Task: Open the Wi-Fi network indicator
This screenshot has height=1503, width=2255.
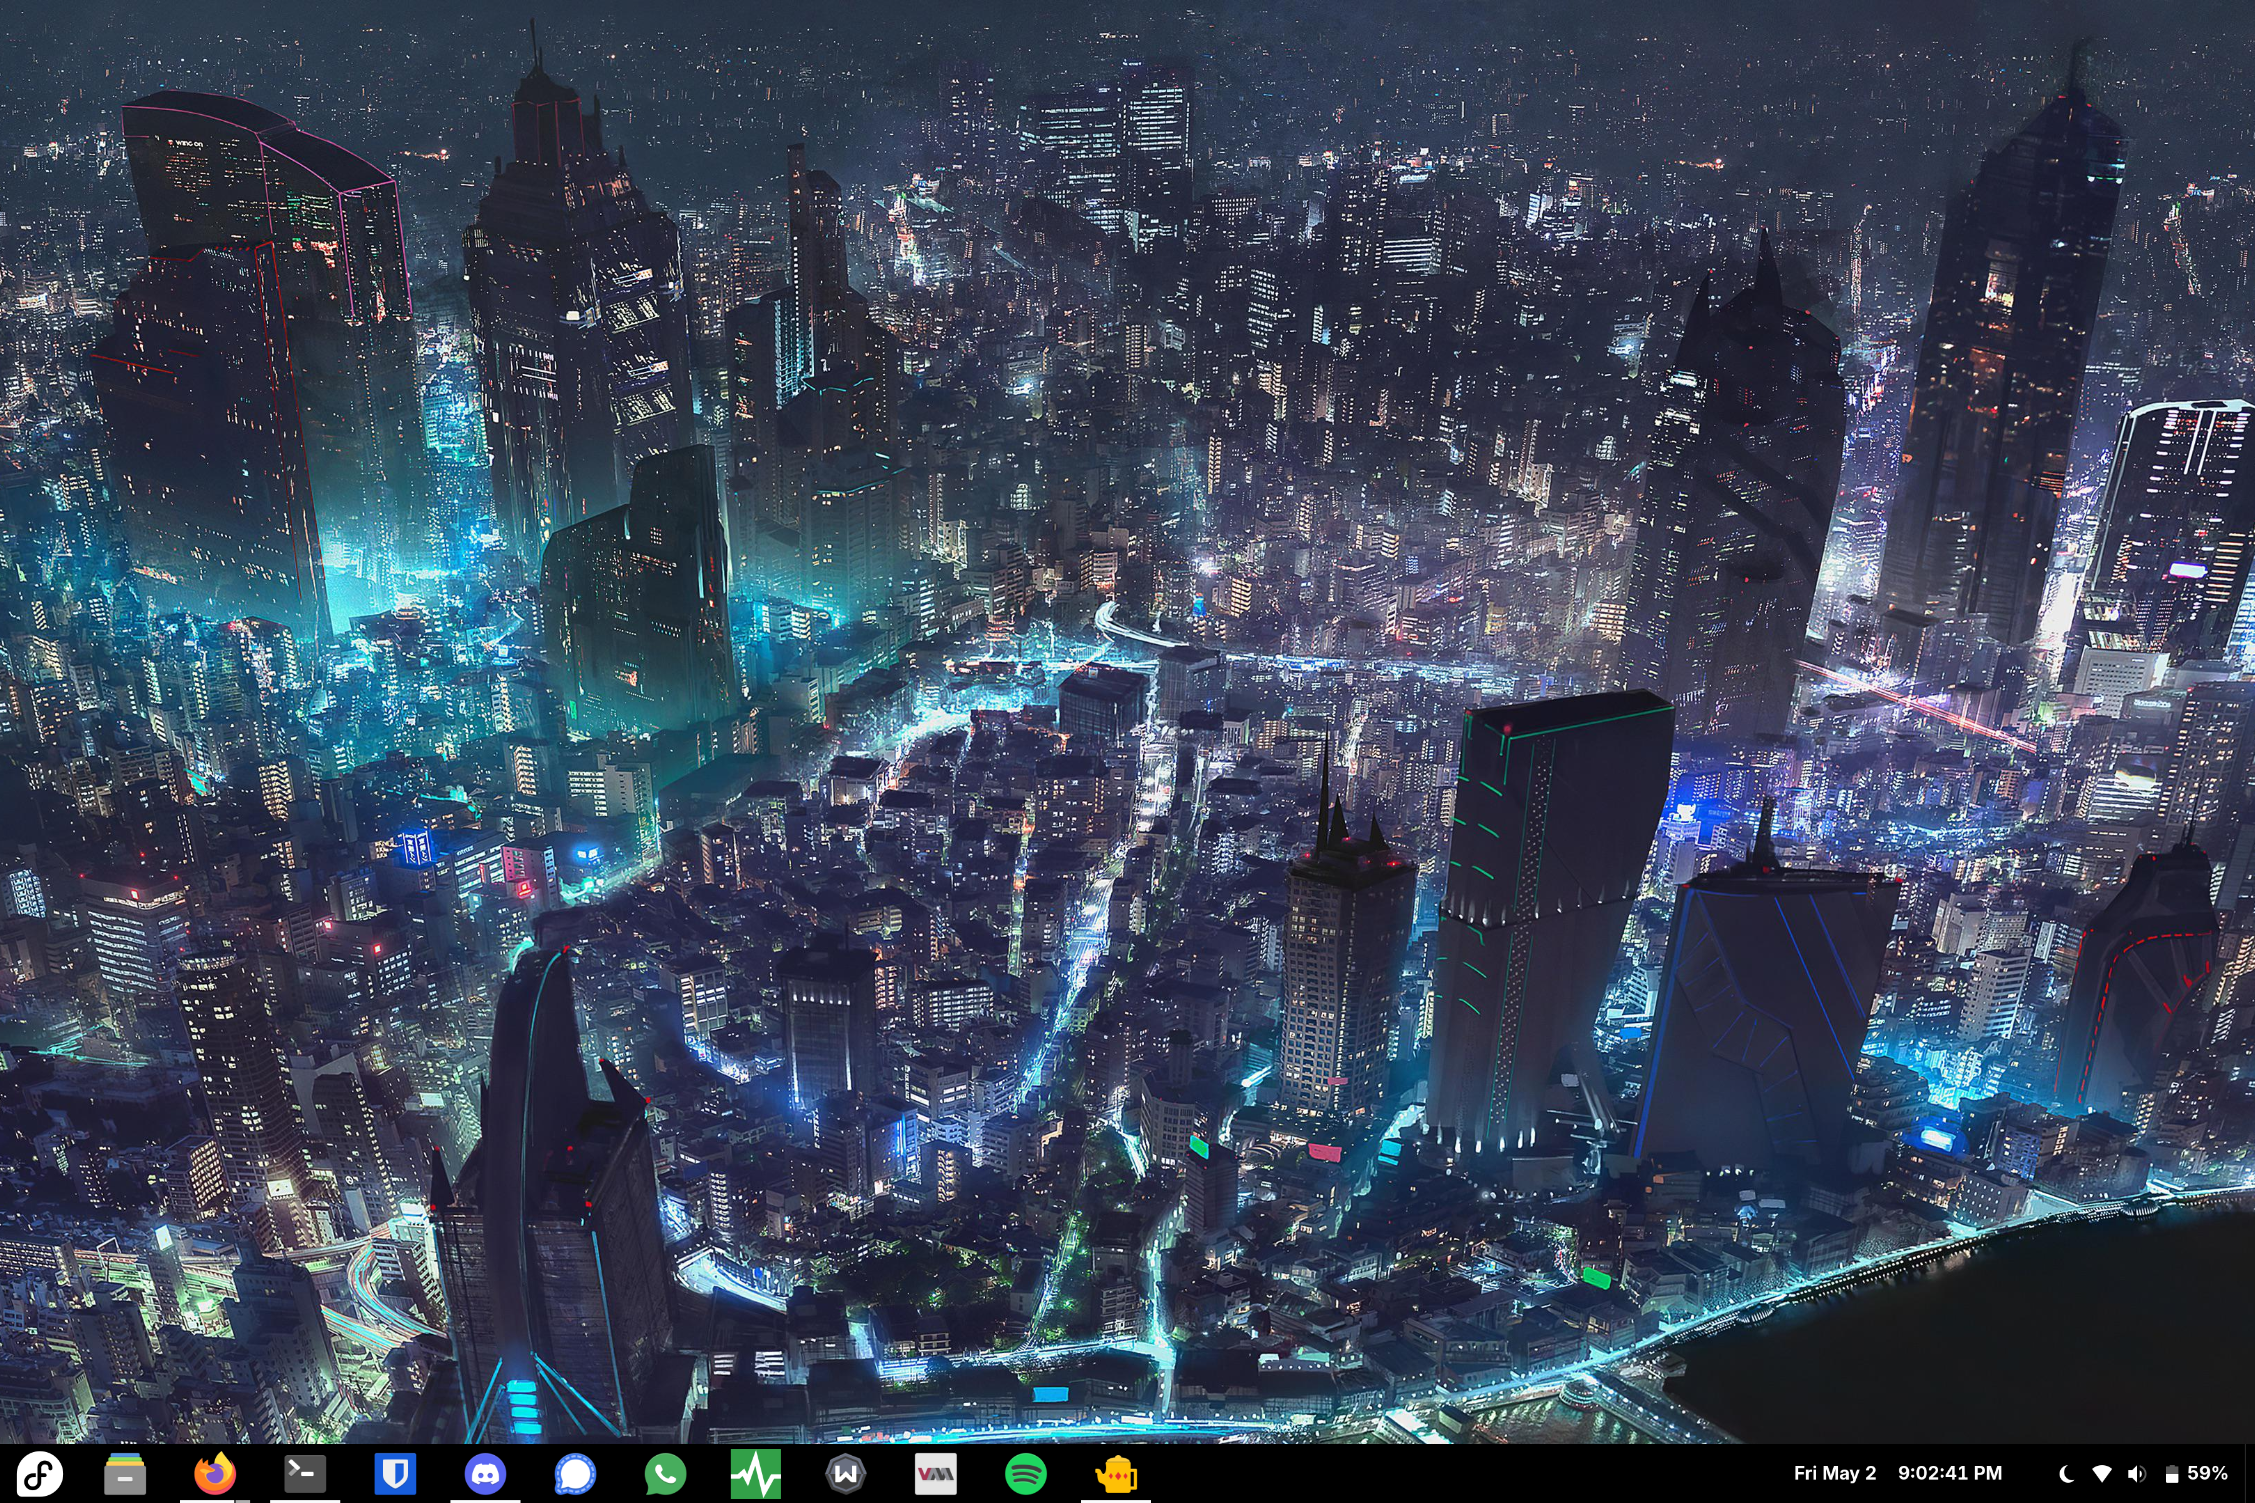Action: tap(2101, 1474)
